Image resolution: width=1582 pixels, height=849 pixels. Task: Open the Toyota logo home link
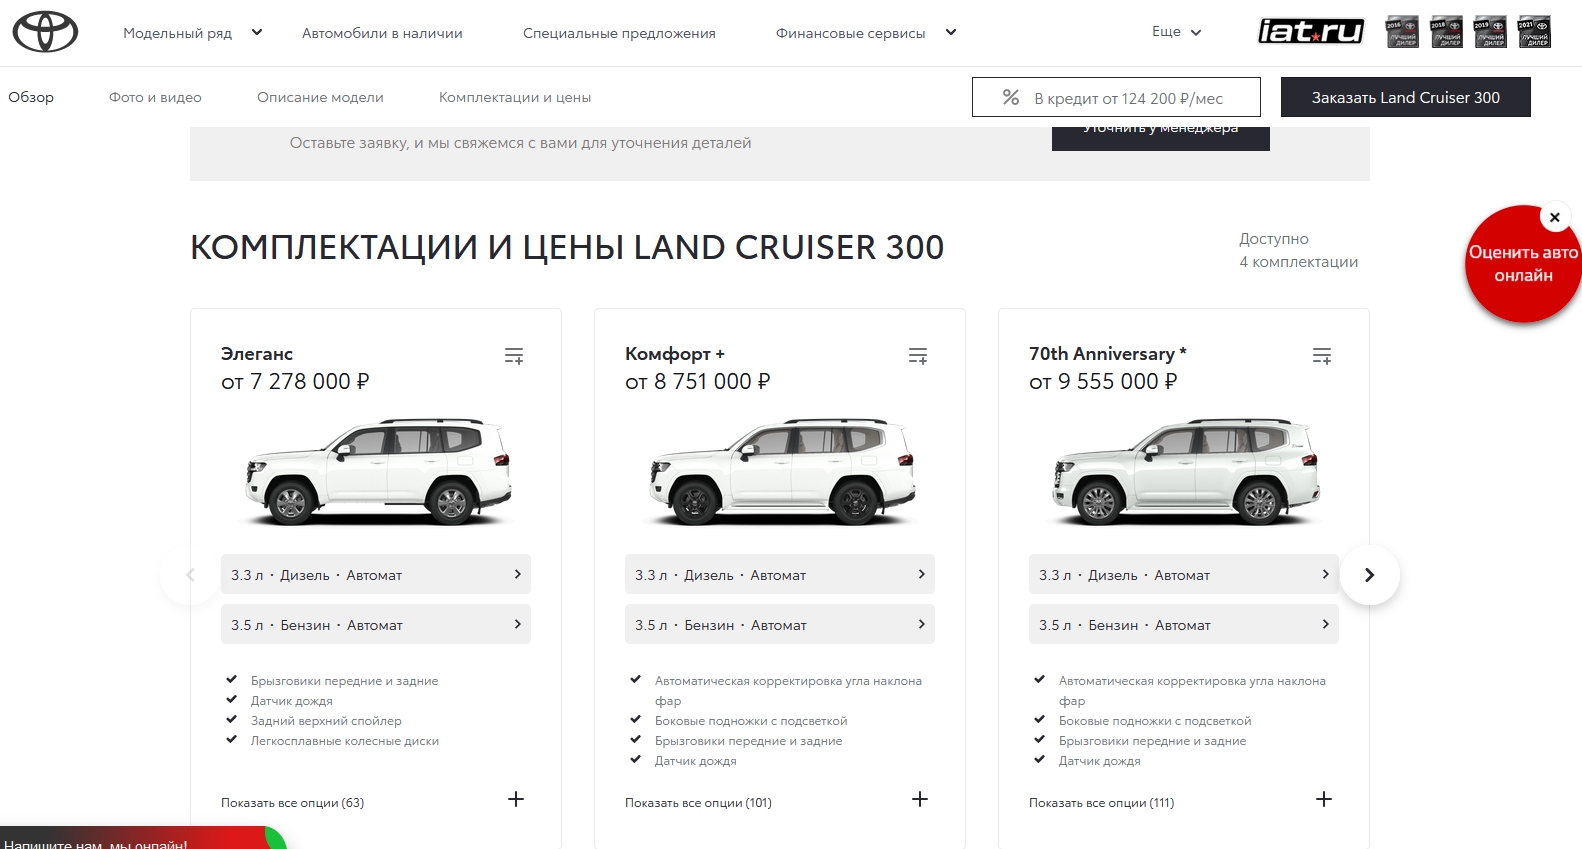(x=45, y=32)
